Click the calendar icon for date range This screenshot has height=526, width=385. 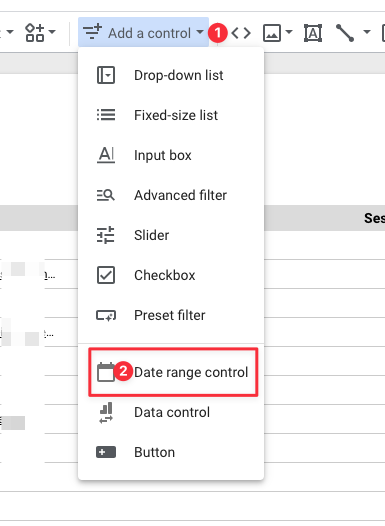click(x=106, y=372)
